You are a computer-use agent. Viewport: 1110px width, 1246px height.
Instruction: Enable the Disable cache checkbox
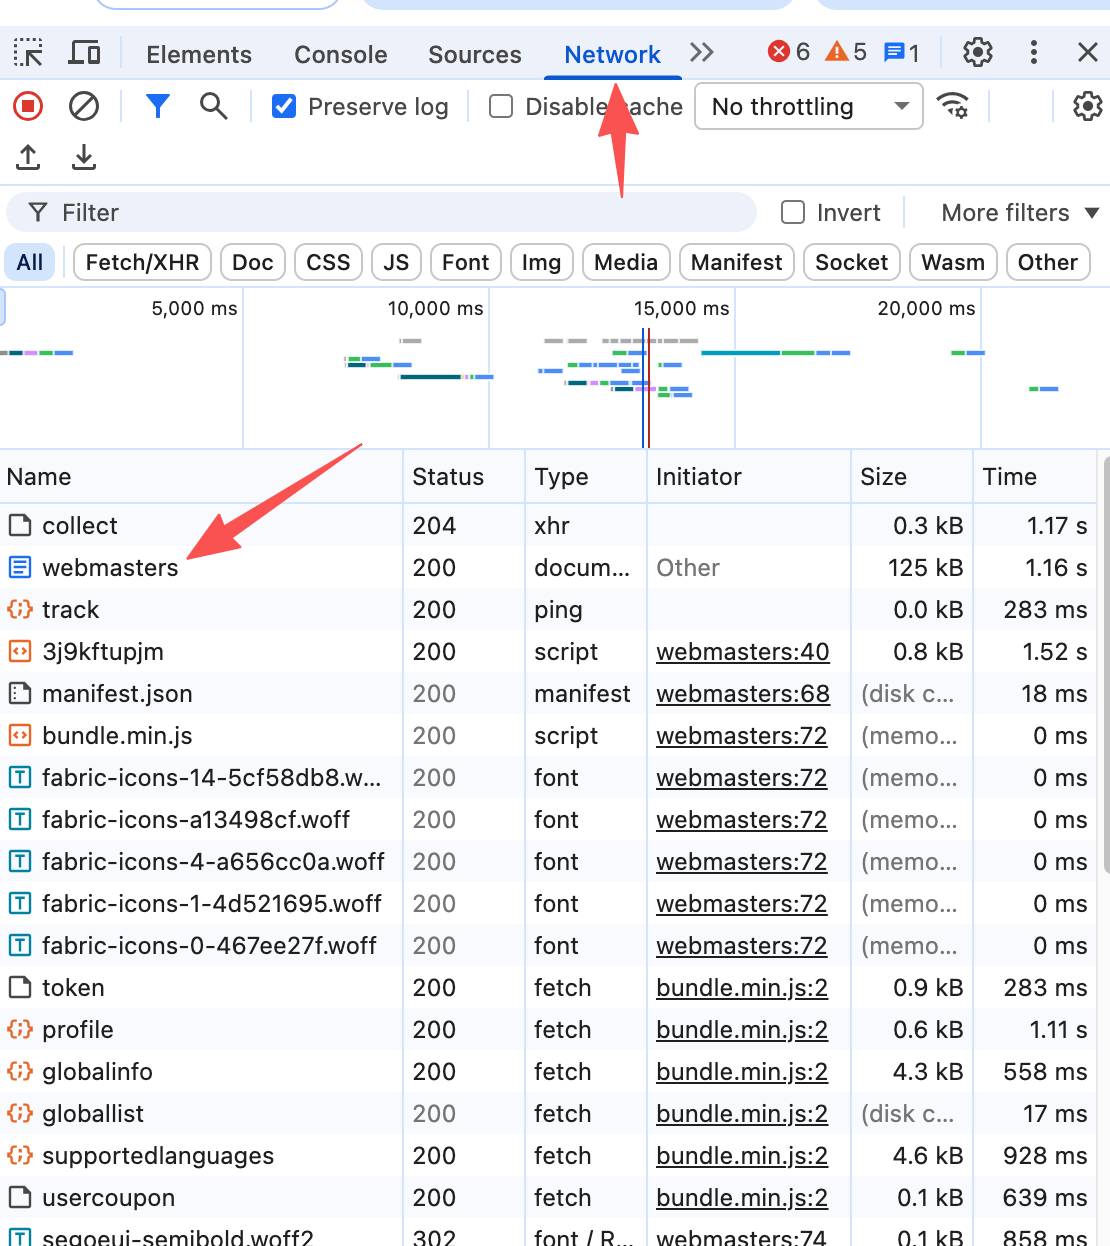coord(501,106)
